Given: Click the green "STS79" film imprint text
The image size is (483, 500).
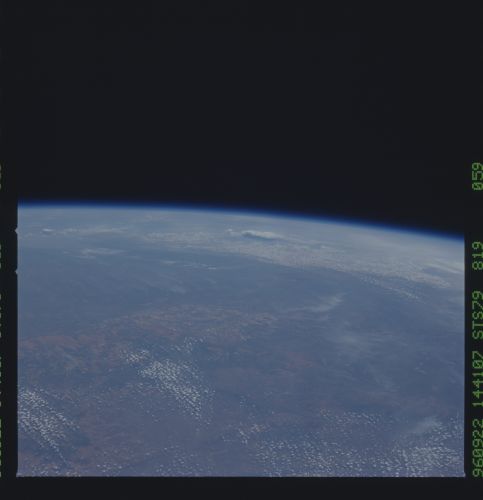Looking at the screenshot, I should (477, 315).
